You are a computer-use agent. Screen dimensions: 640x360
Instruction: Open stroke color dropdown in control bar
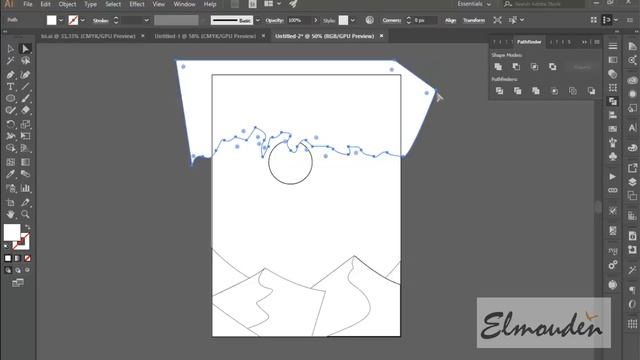click(83, 20)
